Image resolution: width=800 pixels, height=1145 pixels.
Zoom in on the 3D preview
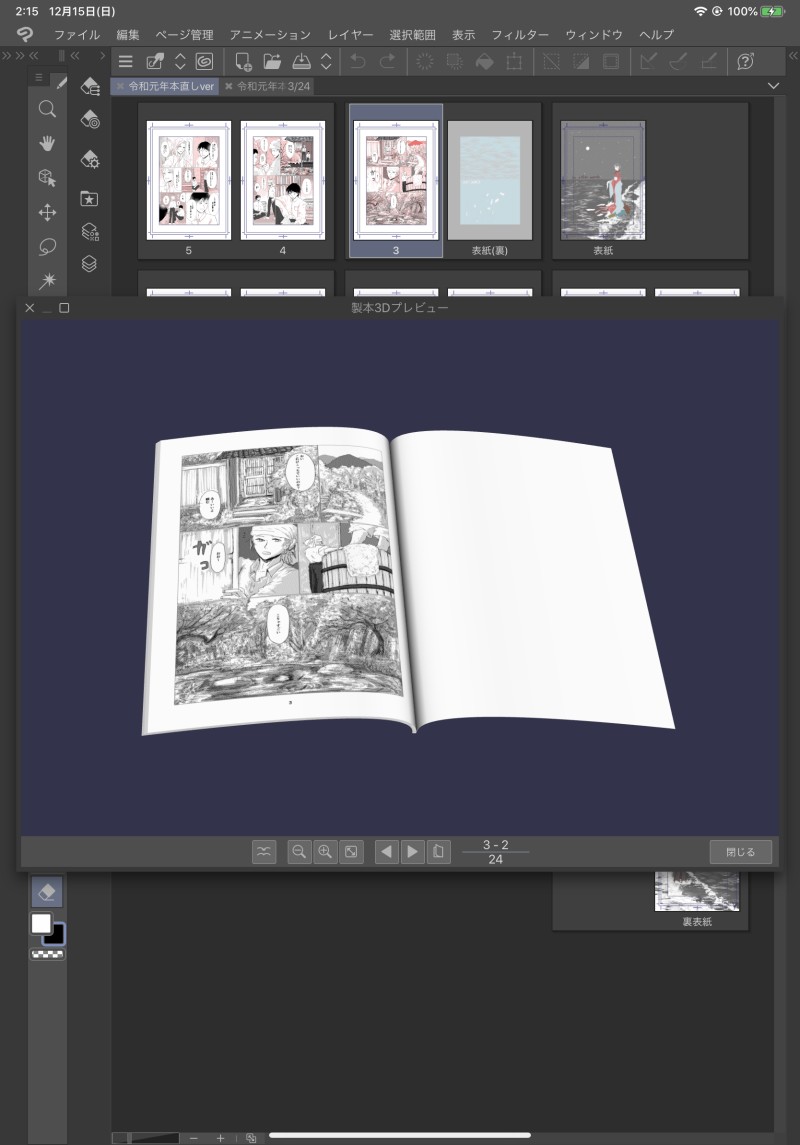click(325, 851)
